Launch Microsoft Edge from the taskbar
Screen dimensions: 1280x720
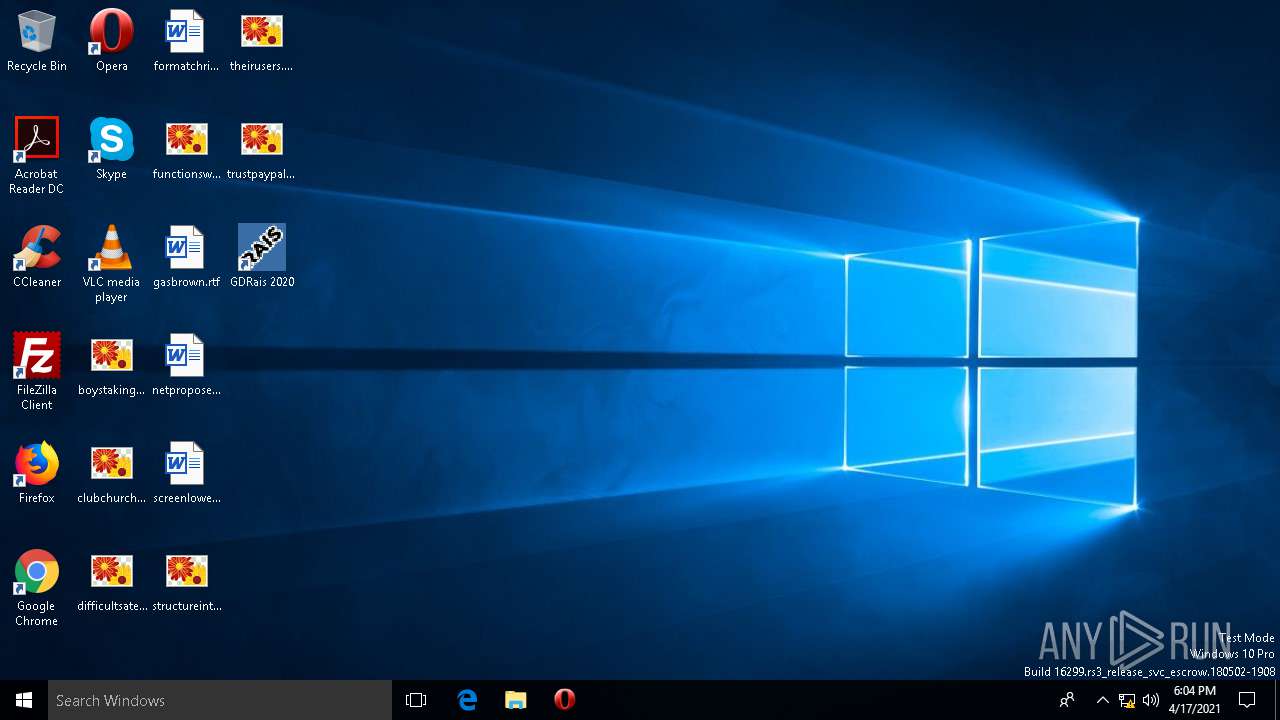point(467,700)
